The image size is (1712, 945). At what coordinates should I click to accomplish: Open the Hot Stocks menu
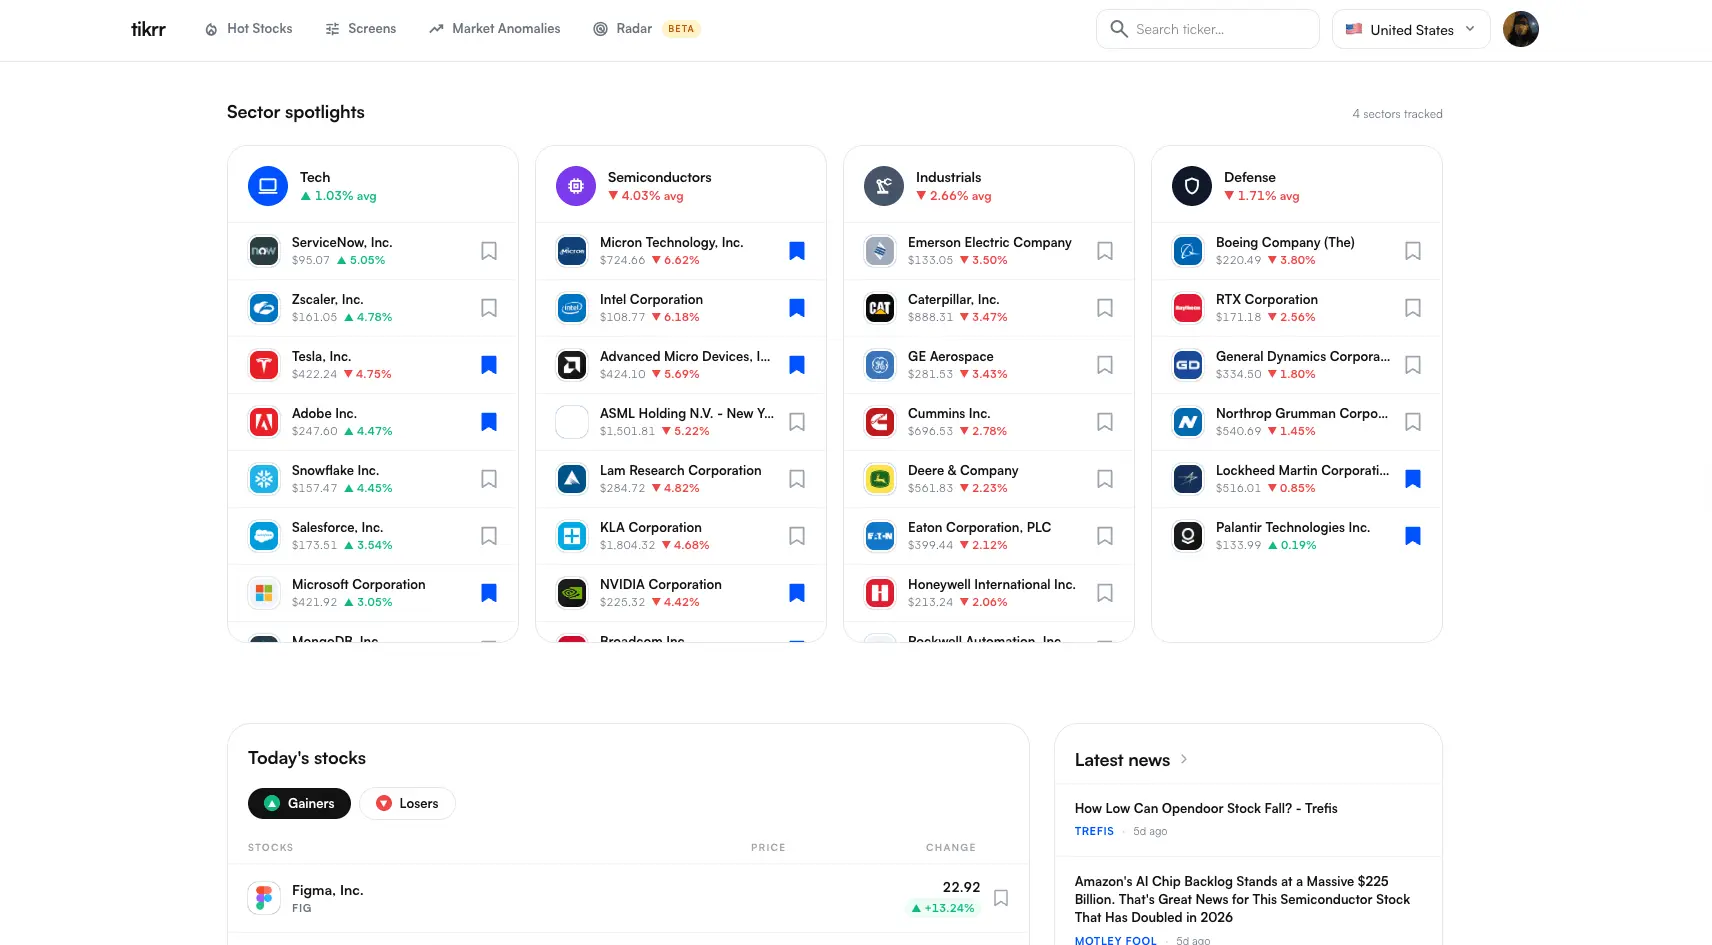click(x=248, y=29)
